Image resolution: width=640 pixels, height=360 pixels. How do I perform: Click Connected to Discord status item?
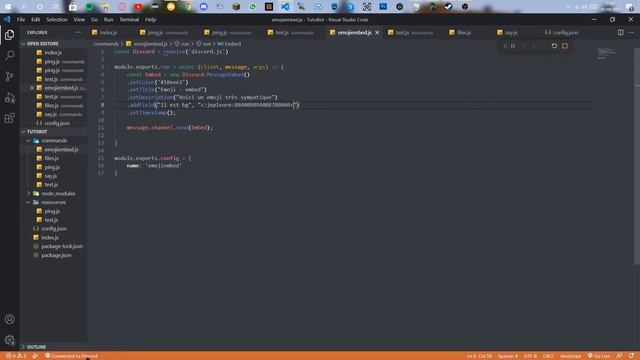(71, 356)
